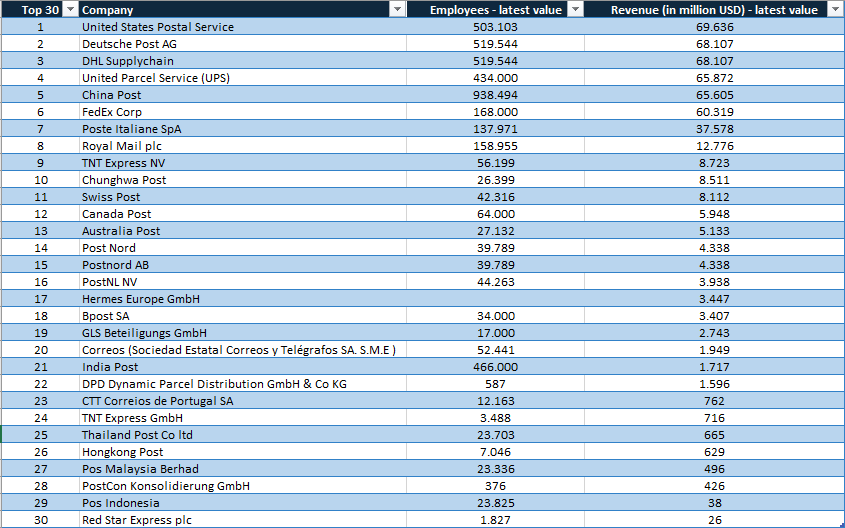Select revenue value 12.776 for Royal Mail
The width and height of the screenshot is (845, 528).
coord(714,145)
